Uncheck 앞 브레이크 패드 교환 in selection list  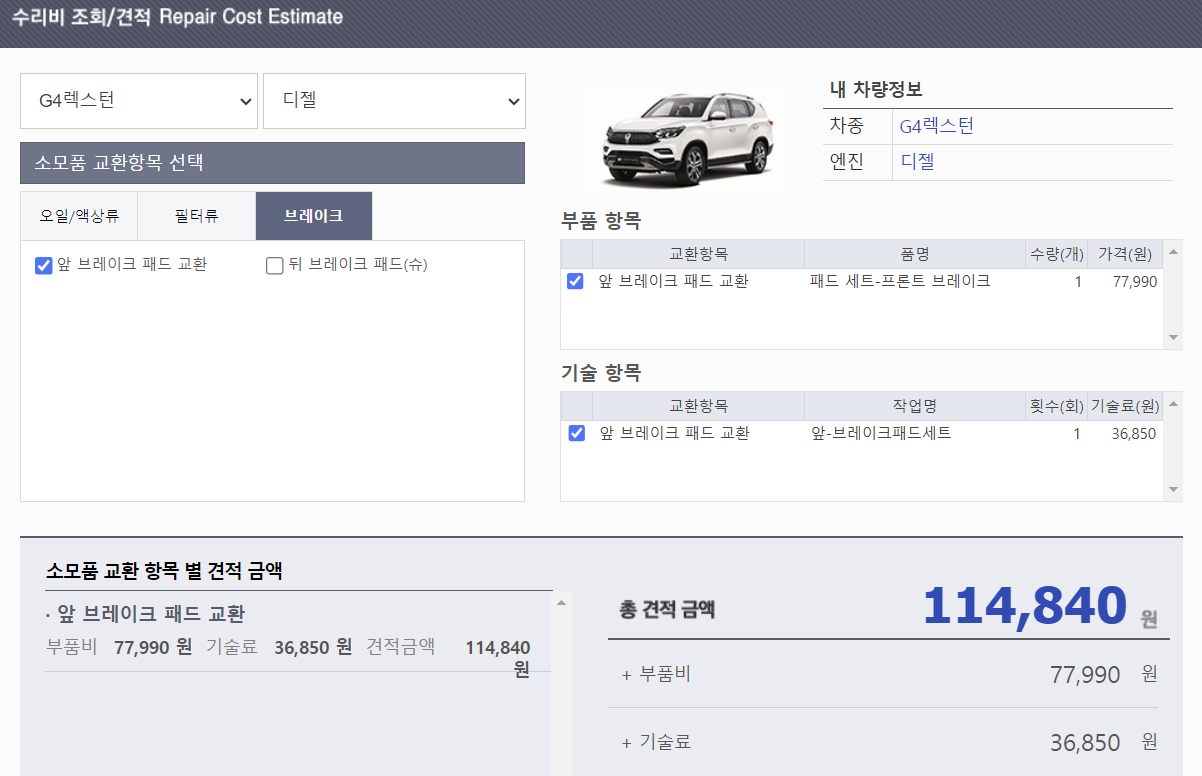[43, 265]
